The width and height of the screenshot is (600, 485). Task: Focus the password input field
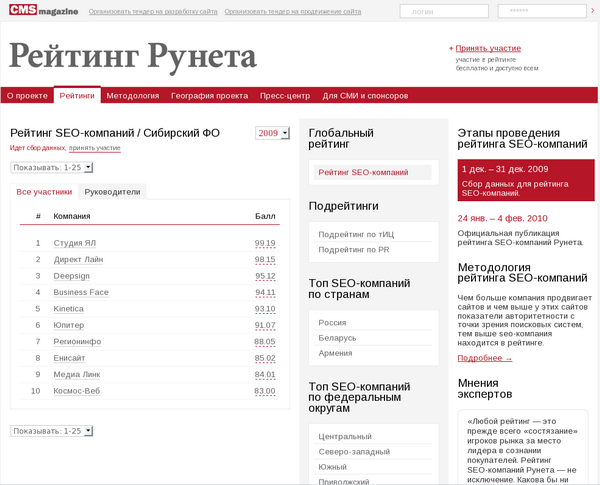click(540, 11)
